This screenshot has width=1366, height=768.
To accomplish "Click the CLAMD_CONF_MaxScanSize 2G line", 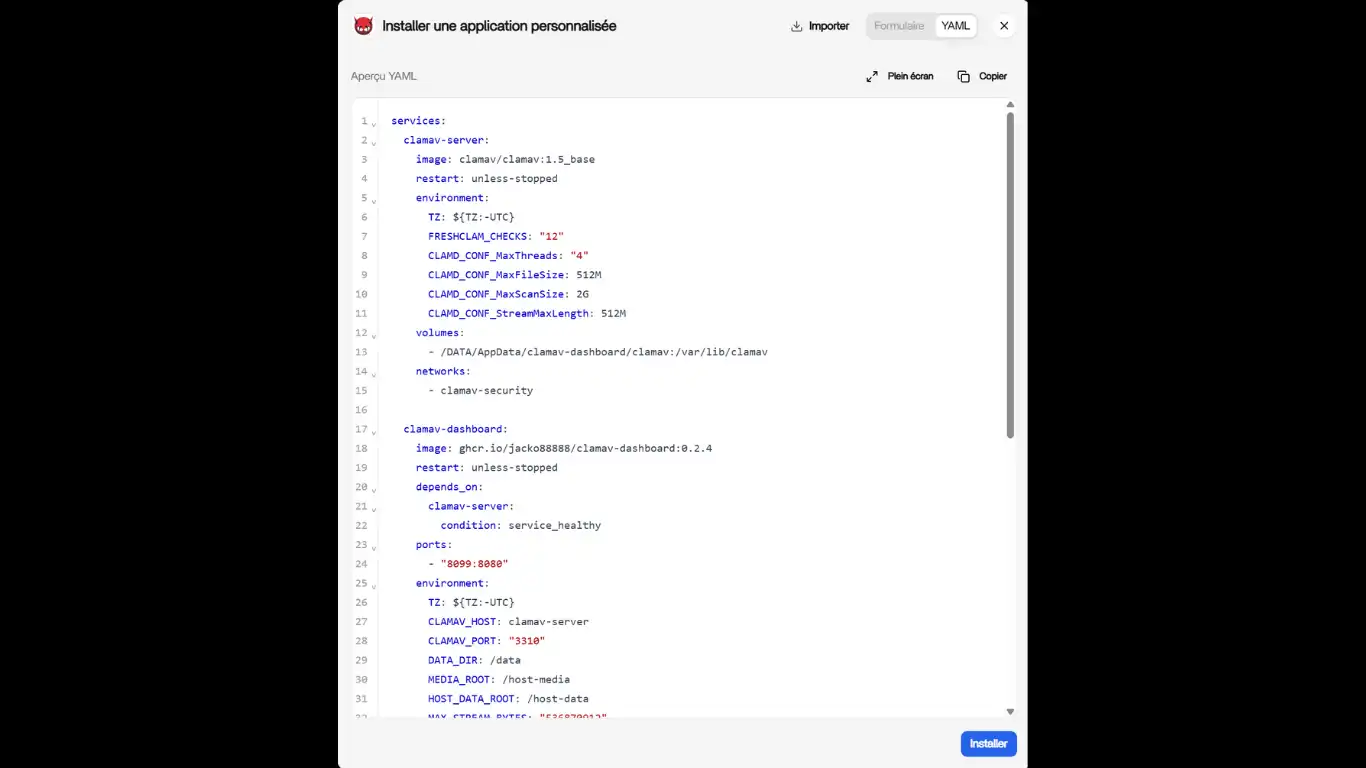I will pyautogui.click(x=508, y=294).
